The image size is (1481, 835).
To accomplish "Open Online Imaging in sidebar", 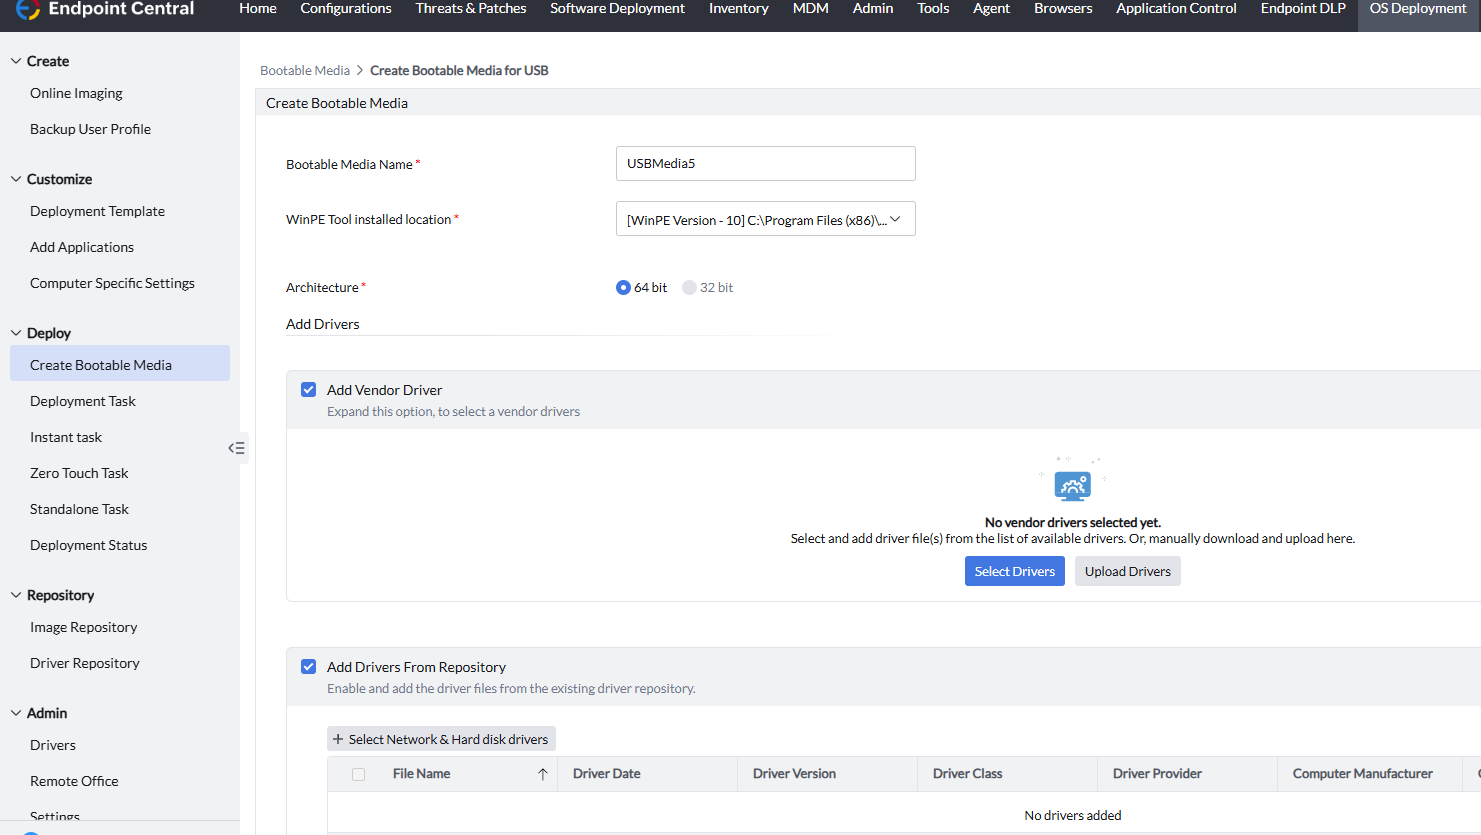I will pyautogui.click(x=76, y=93).
